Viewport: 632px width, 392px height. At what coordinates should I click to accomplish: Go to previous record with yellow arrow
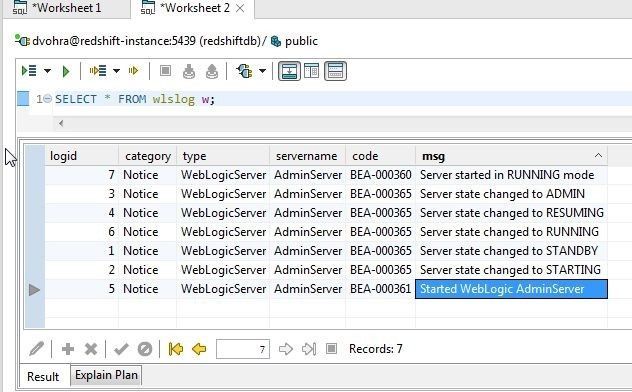[199, 349]
